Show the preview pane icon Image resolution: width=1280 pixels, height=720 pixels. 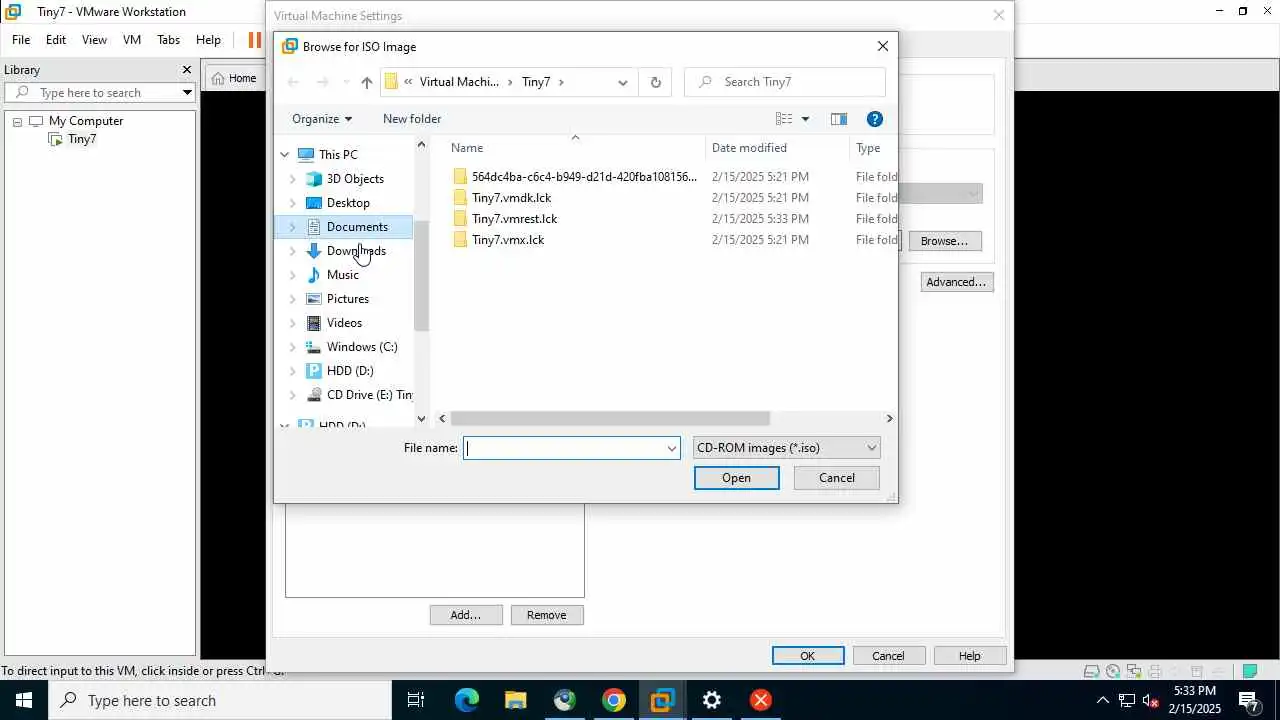point(839,119)
